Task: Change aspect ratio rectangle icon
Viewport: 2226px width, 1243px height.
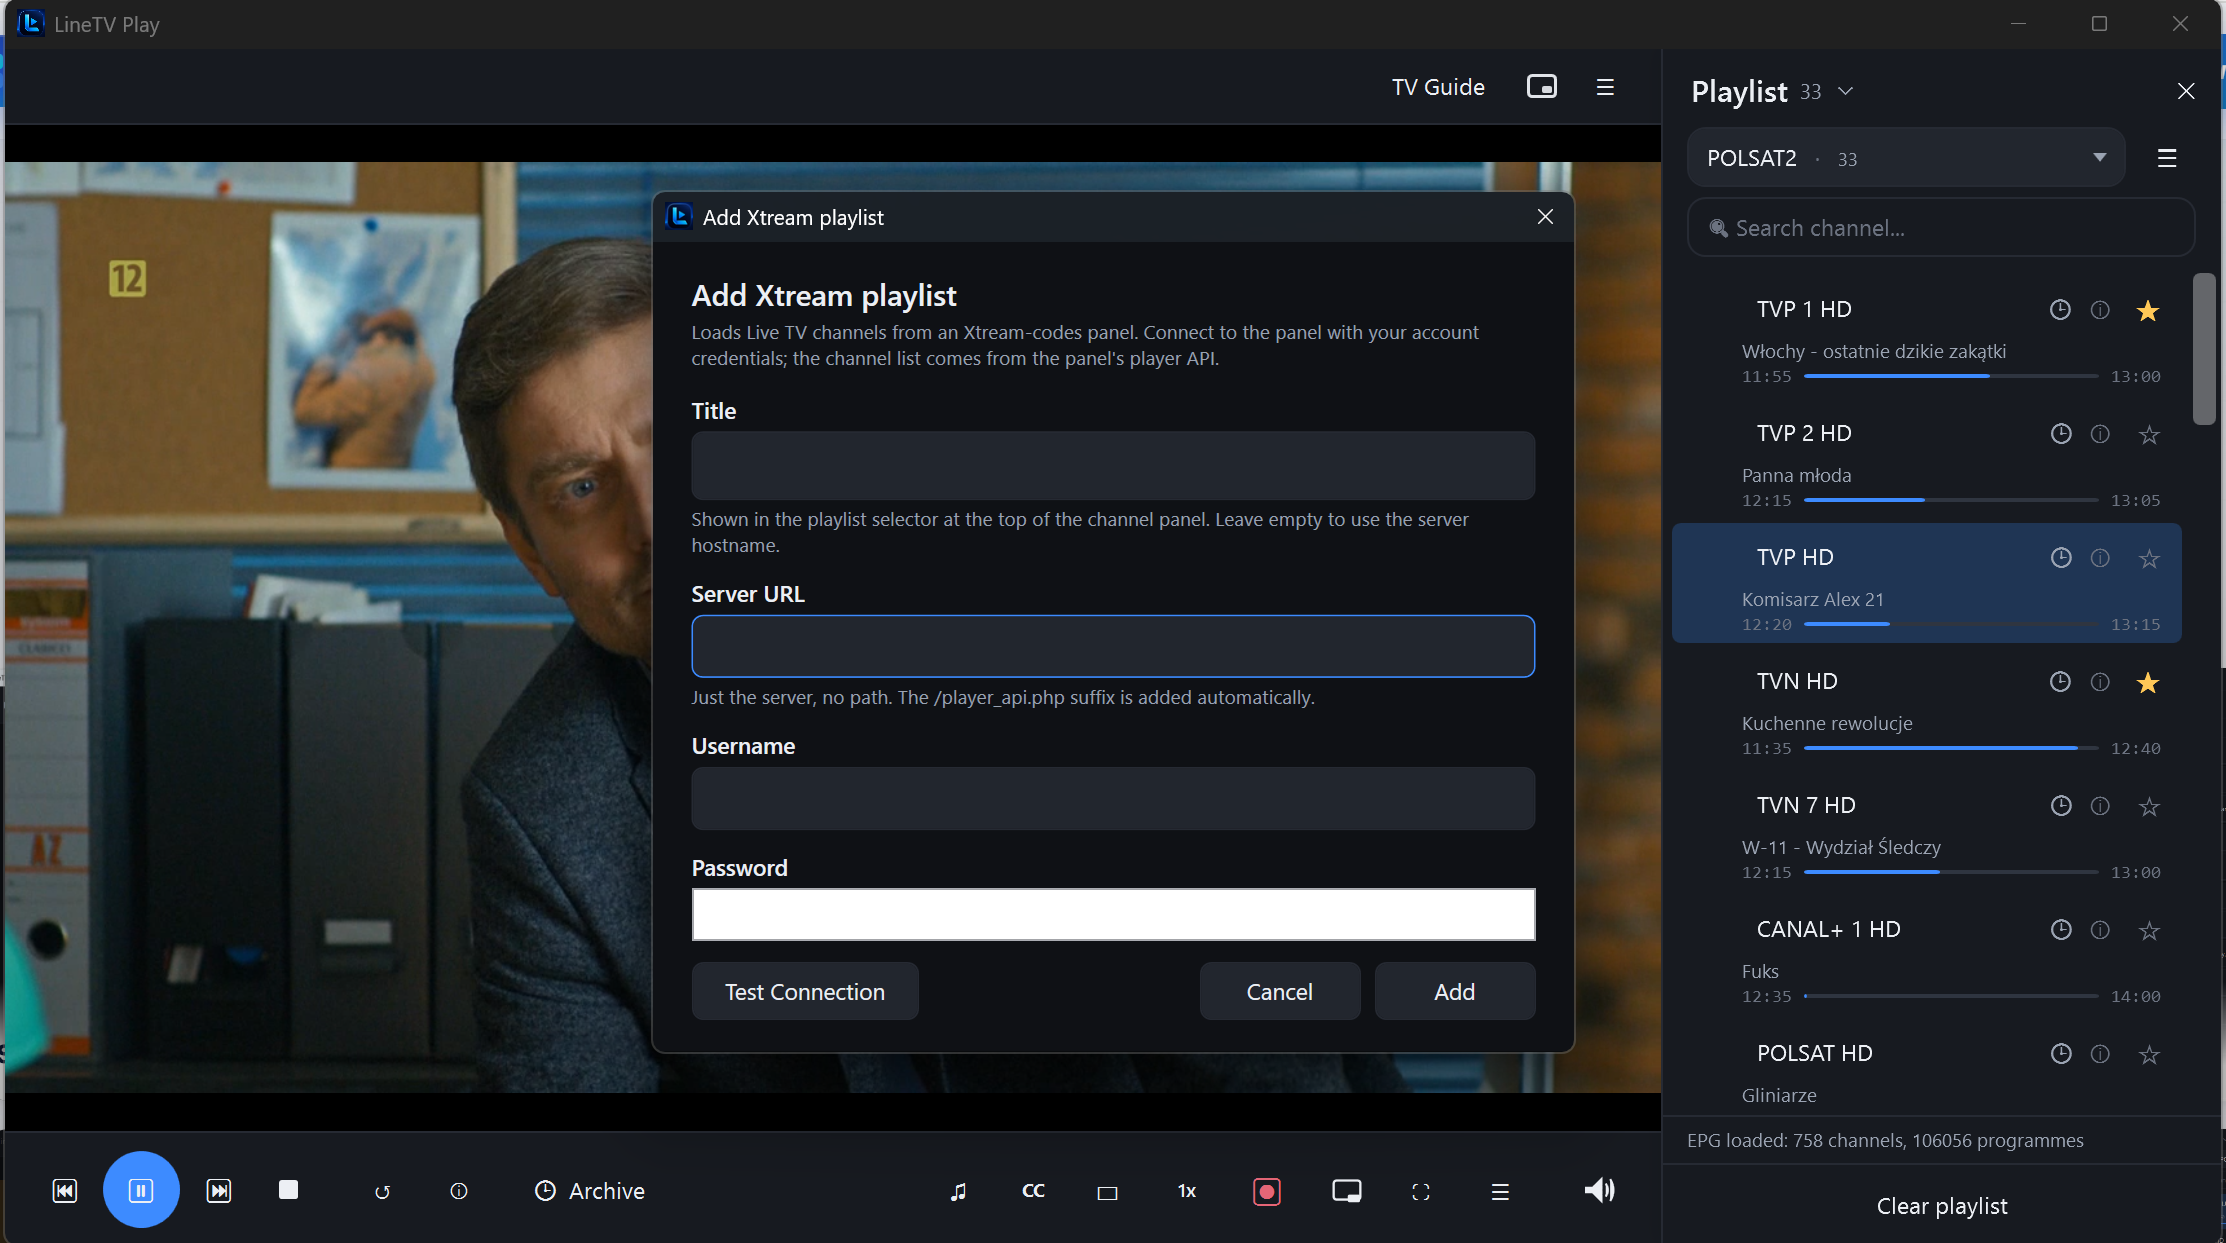Action: [x=1107, y=1192]
